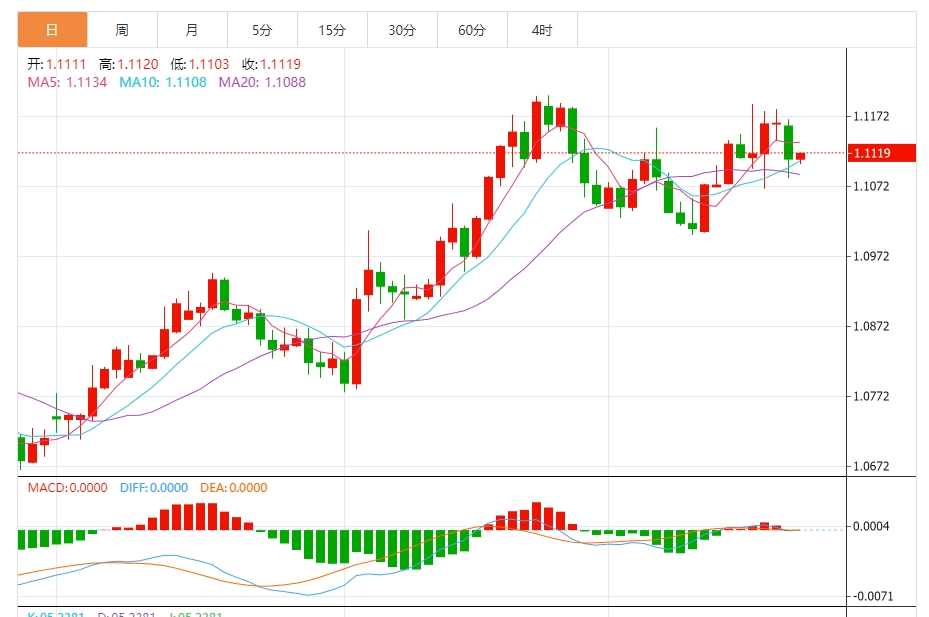The height and width of the screenshot is (617, 929).
Task: Open the 60分 timeframe tab
Action: 472,30
